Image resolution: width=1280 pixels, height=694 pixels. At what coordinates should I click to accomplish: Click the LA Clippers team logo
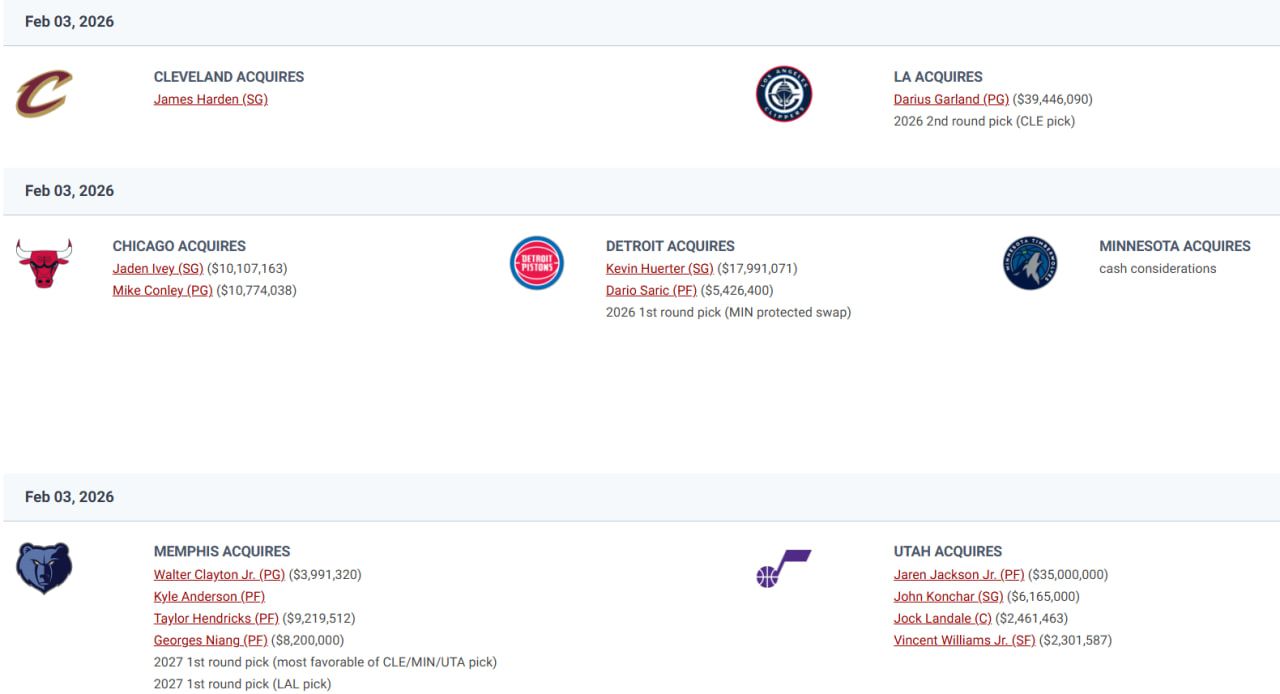(x=783, y=94)
